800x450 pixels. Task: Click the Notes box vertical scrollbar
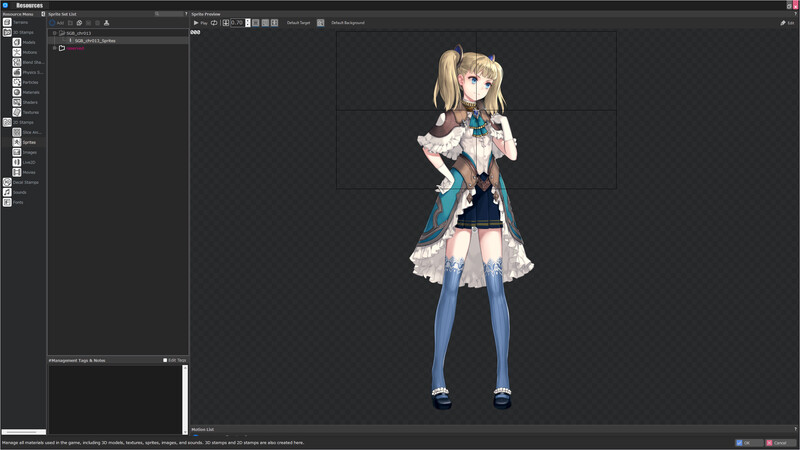click(x=185, y=400)
